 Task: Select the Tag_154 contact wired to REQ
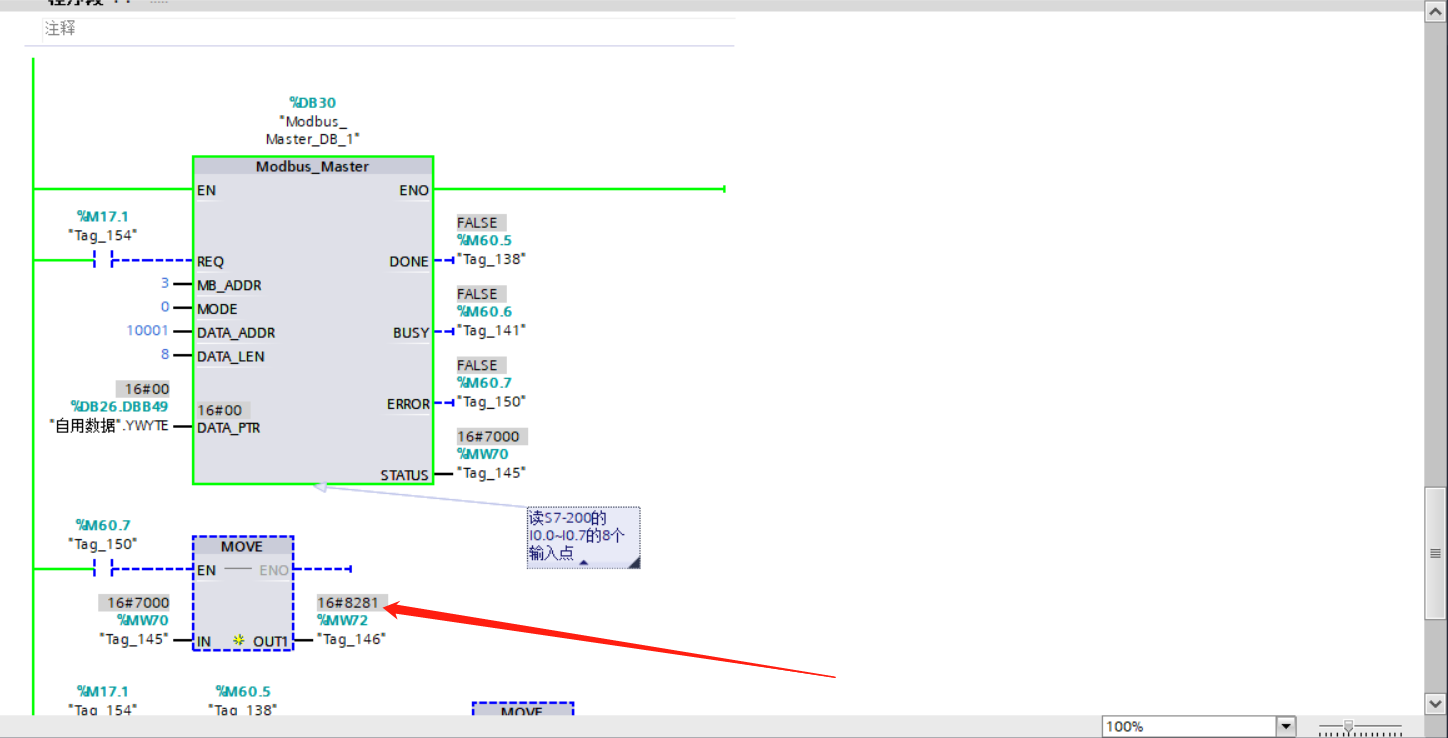pos(103,260)
